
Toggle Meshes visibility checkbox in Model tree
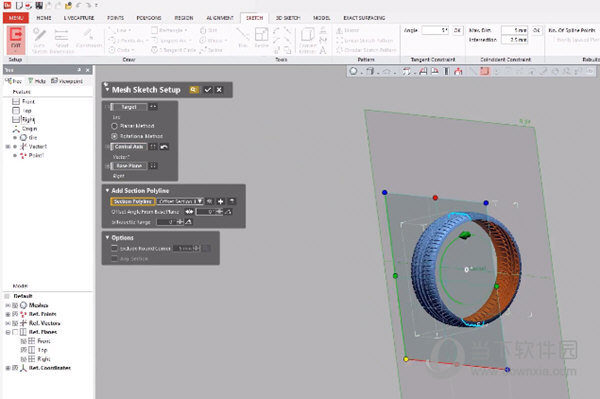click(15, 305)
